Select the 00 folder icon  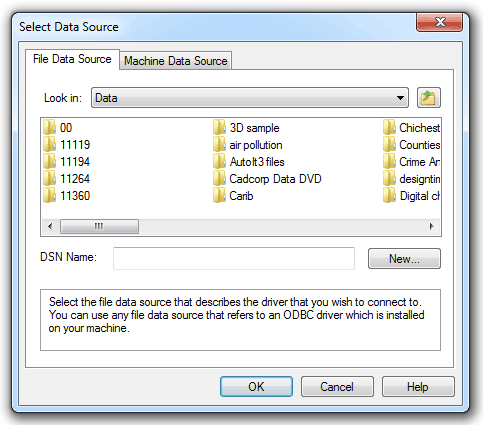pos(49,128)
